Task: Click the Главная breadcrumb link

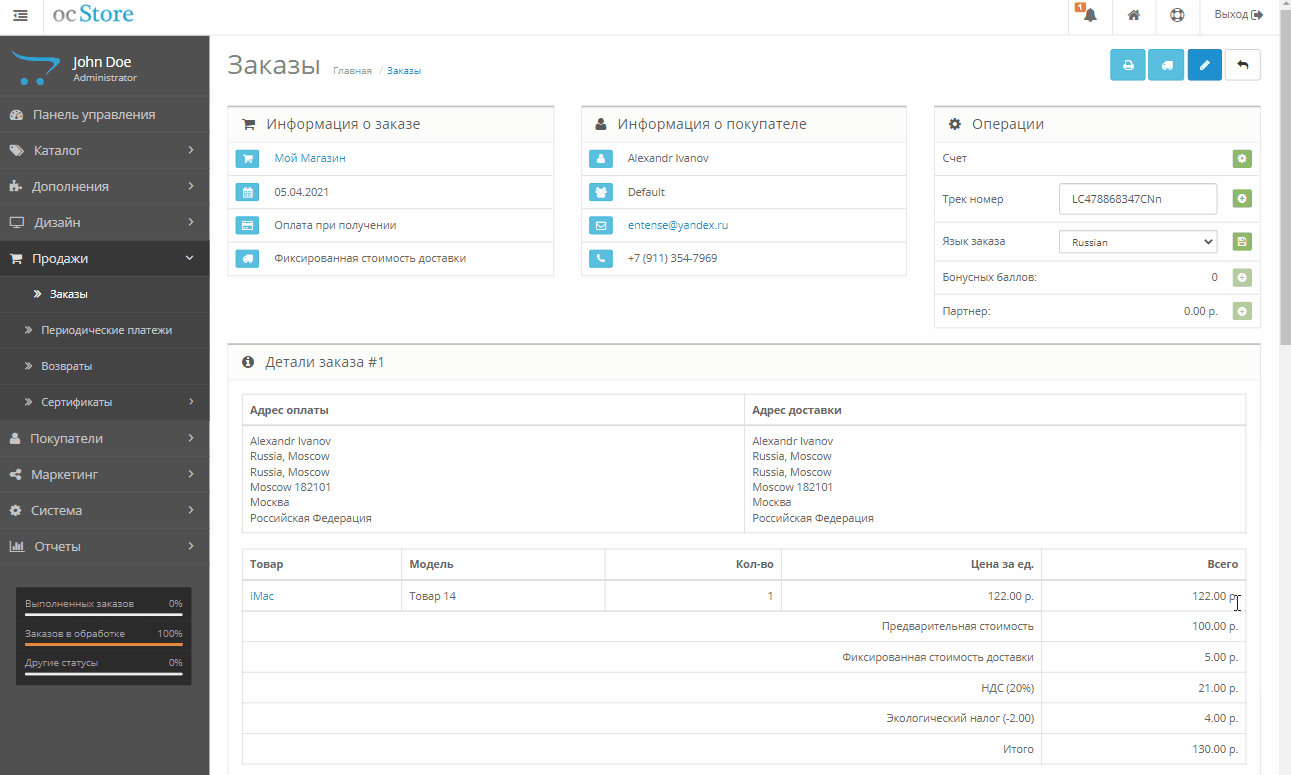Action: click(x=352, y=71)
